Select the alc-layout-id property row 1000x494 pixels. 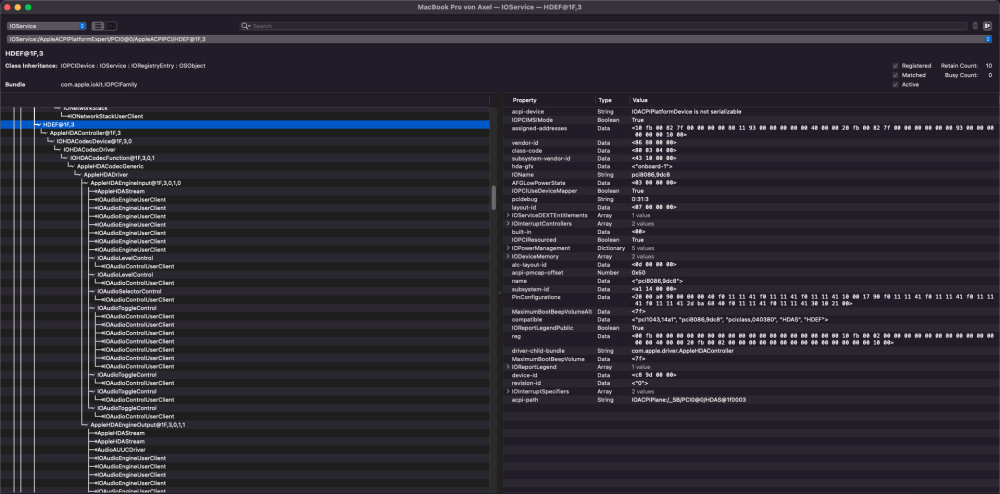[751, 264]
